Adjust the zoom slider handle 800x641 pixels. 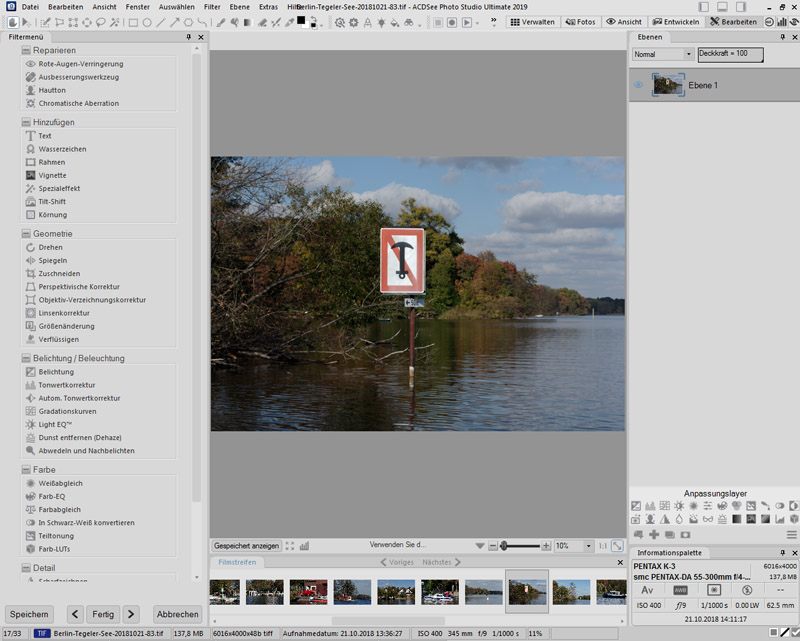(504, 546)
